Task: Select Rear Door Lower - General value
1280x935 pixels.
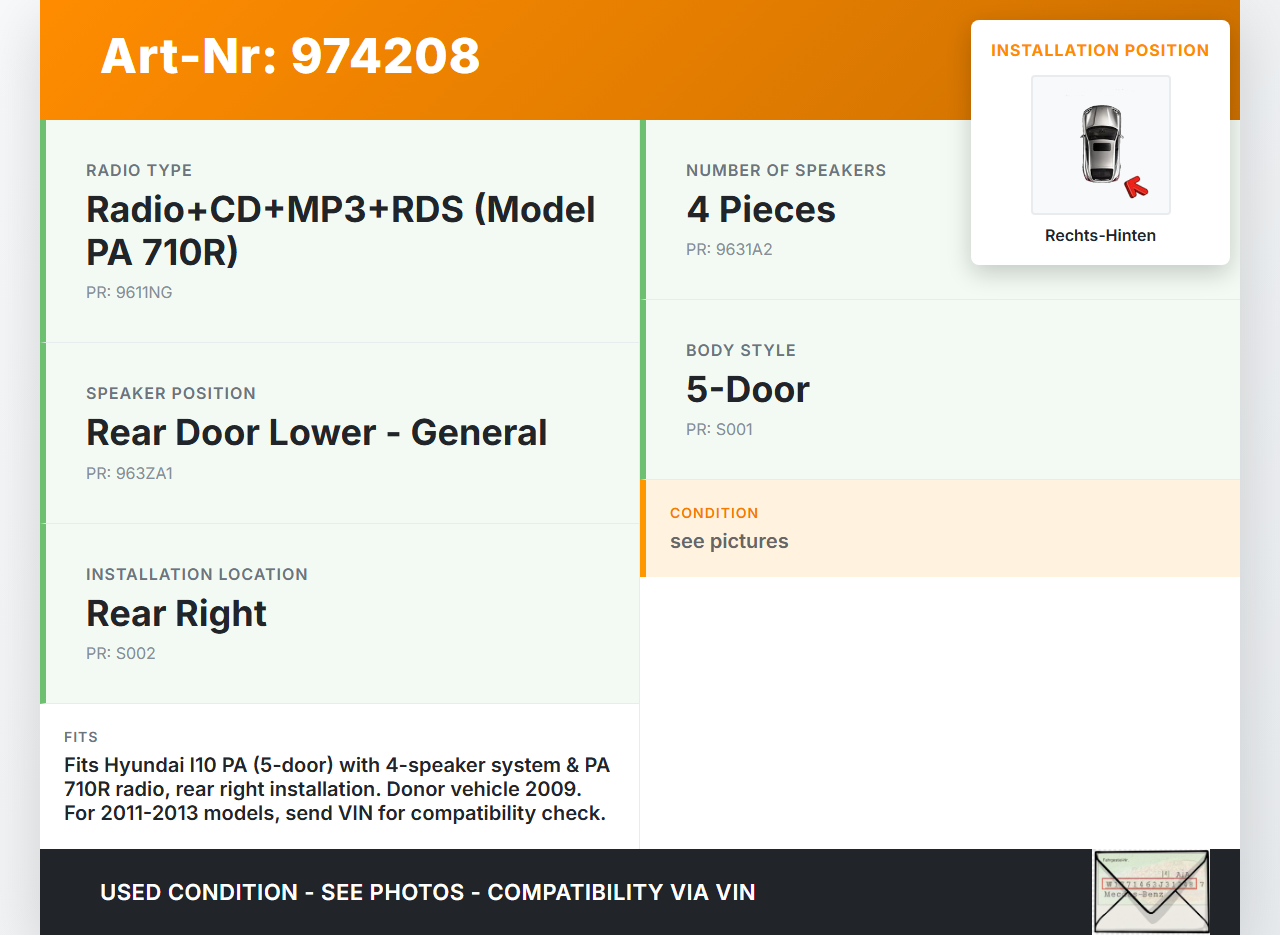Action: coord(316,433)
